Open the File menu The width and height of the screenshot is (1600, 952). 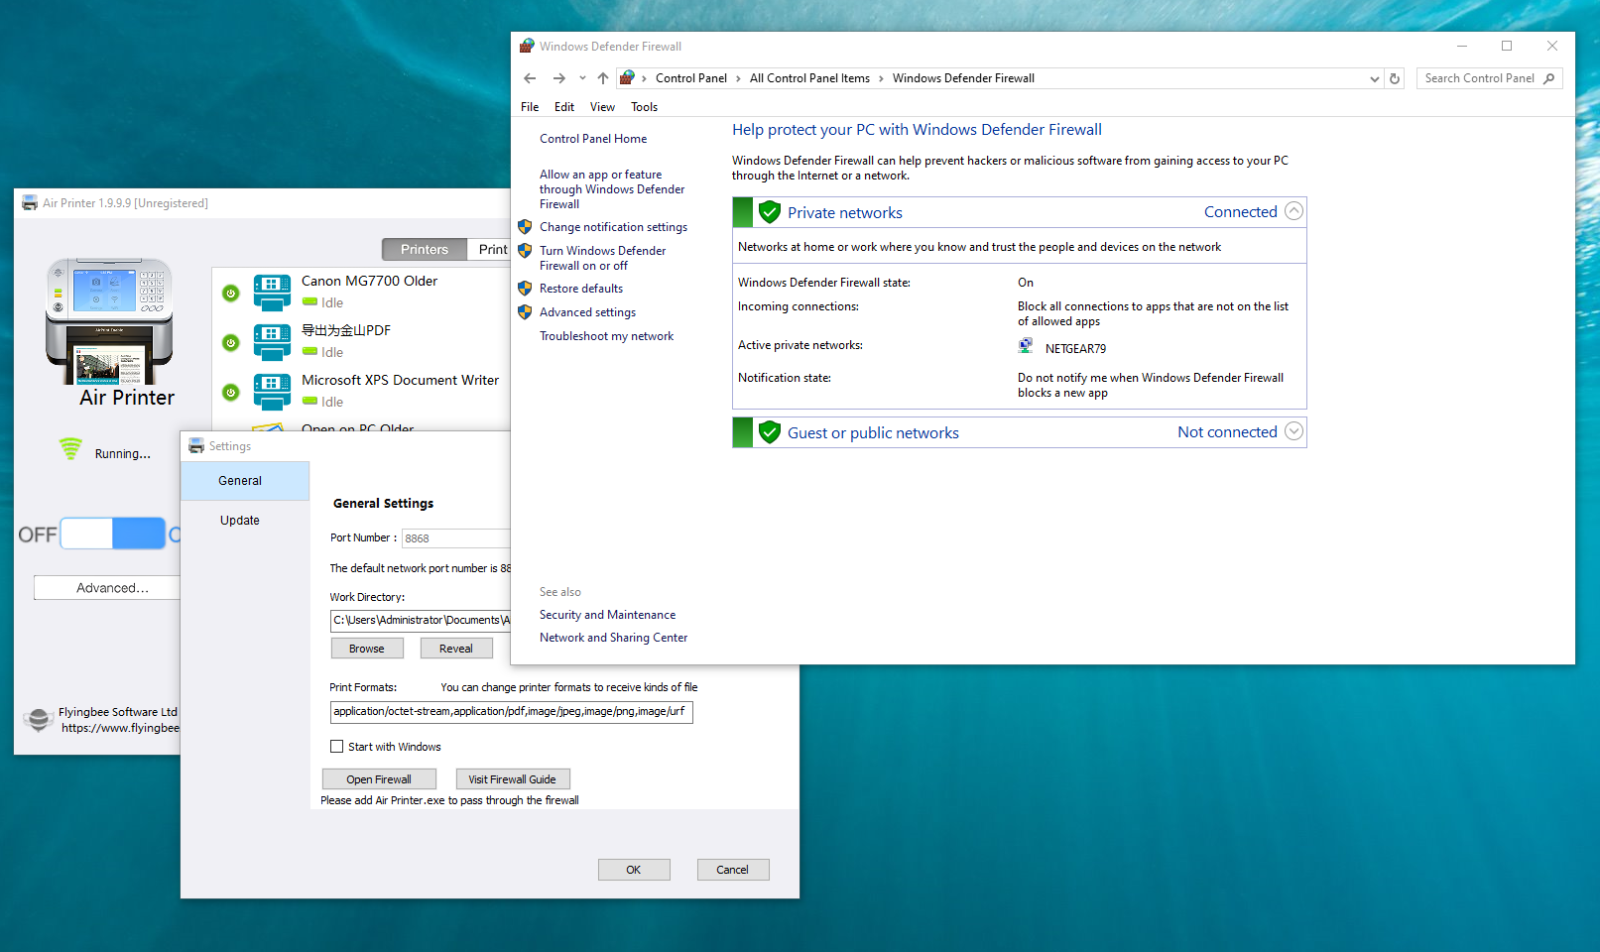pyautogui.click(x=530, y=107)
